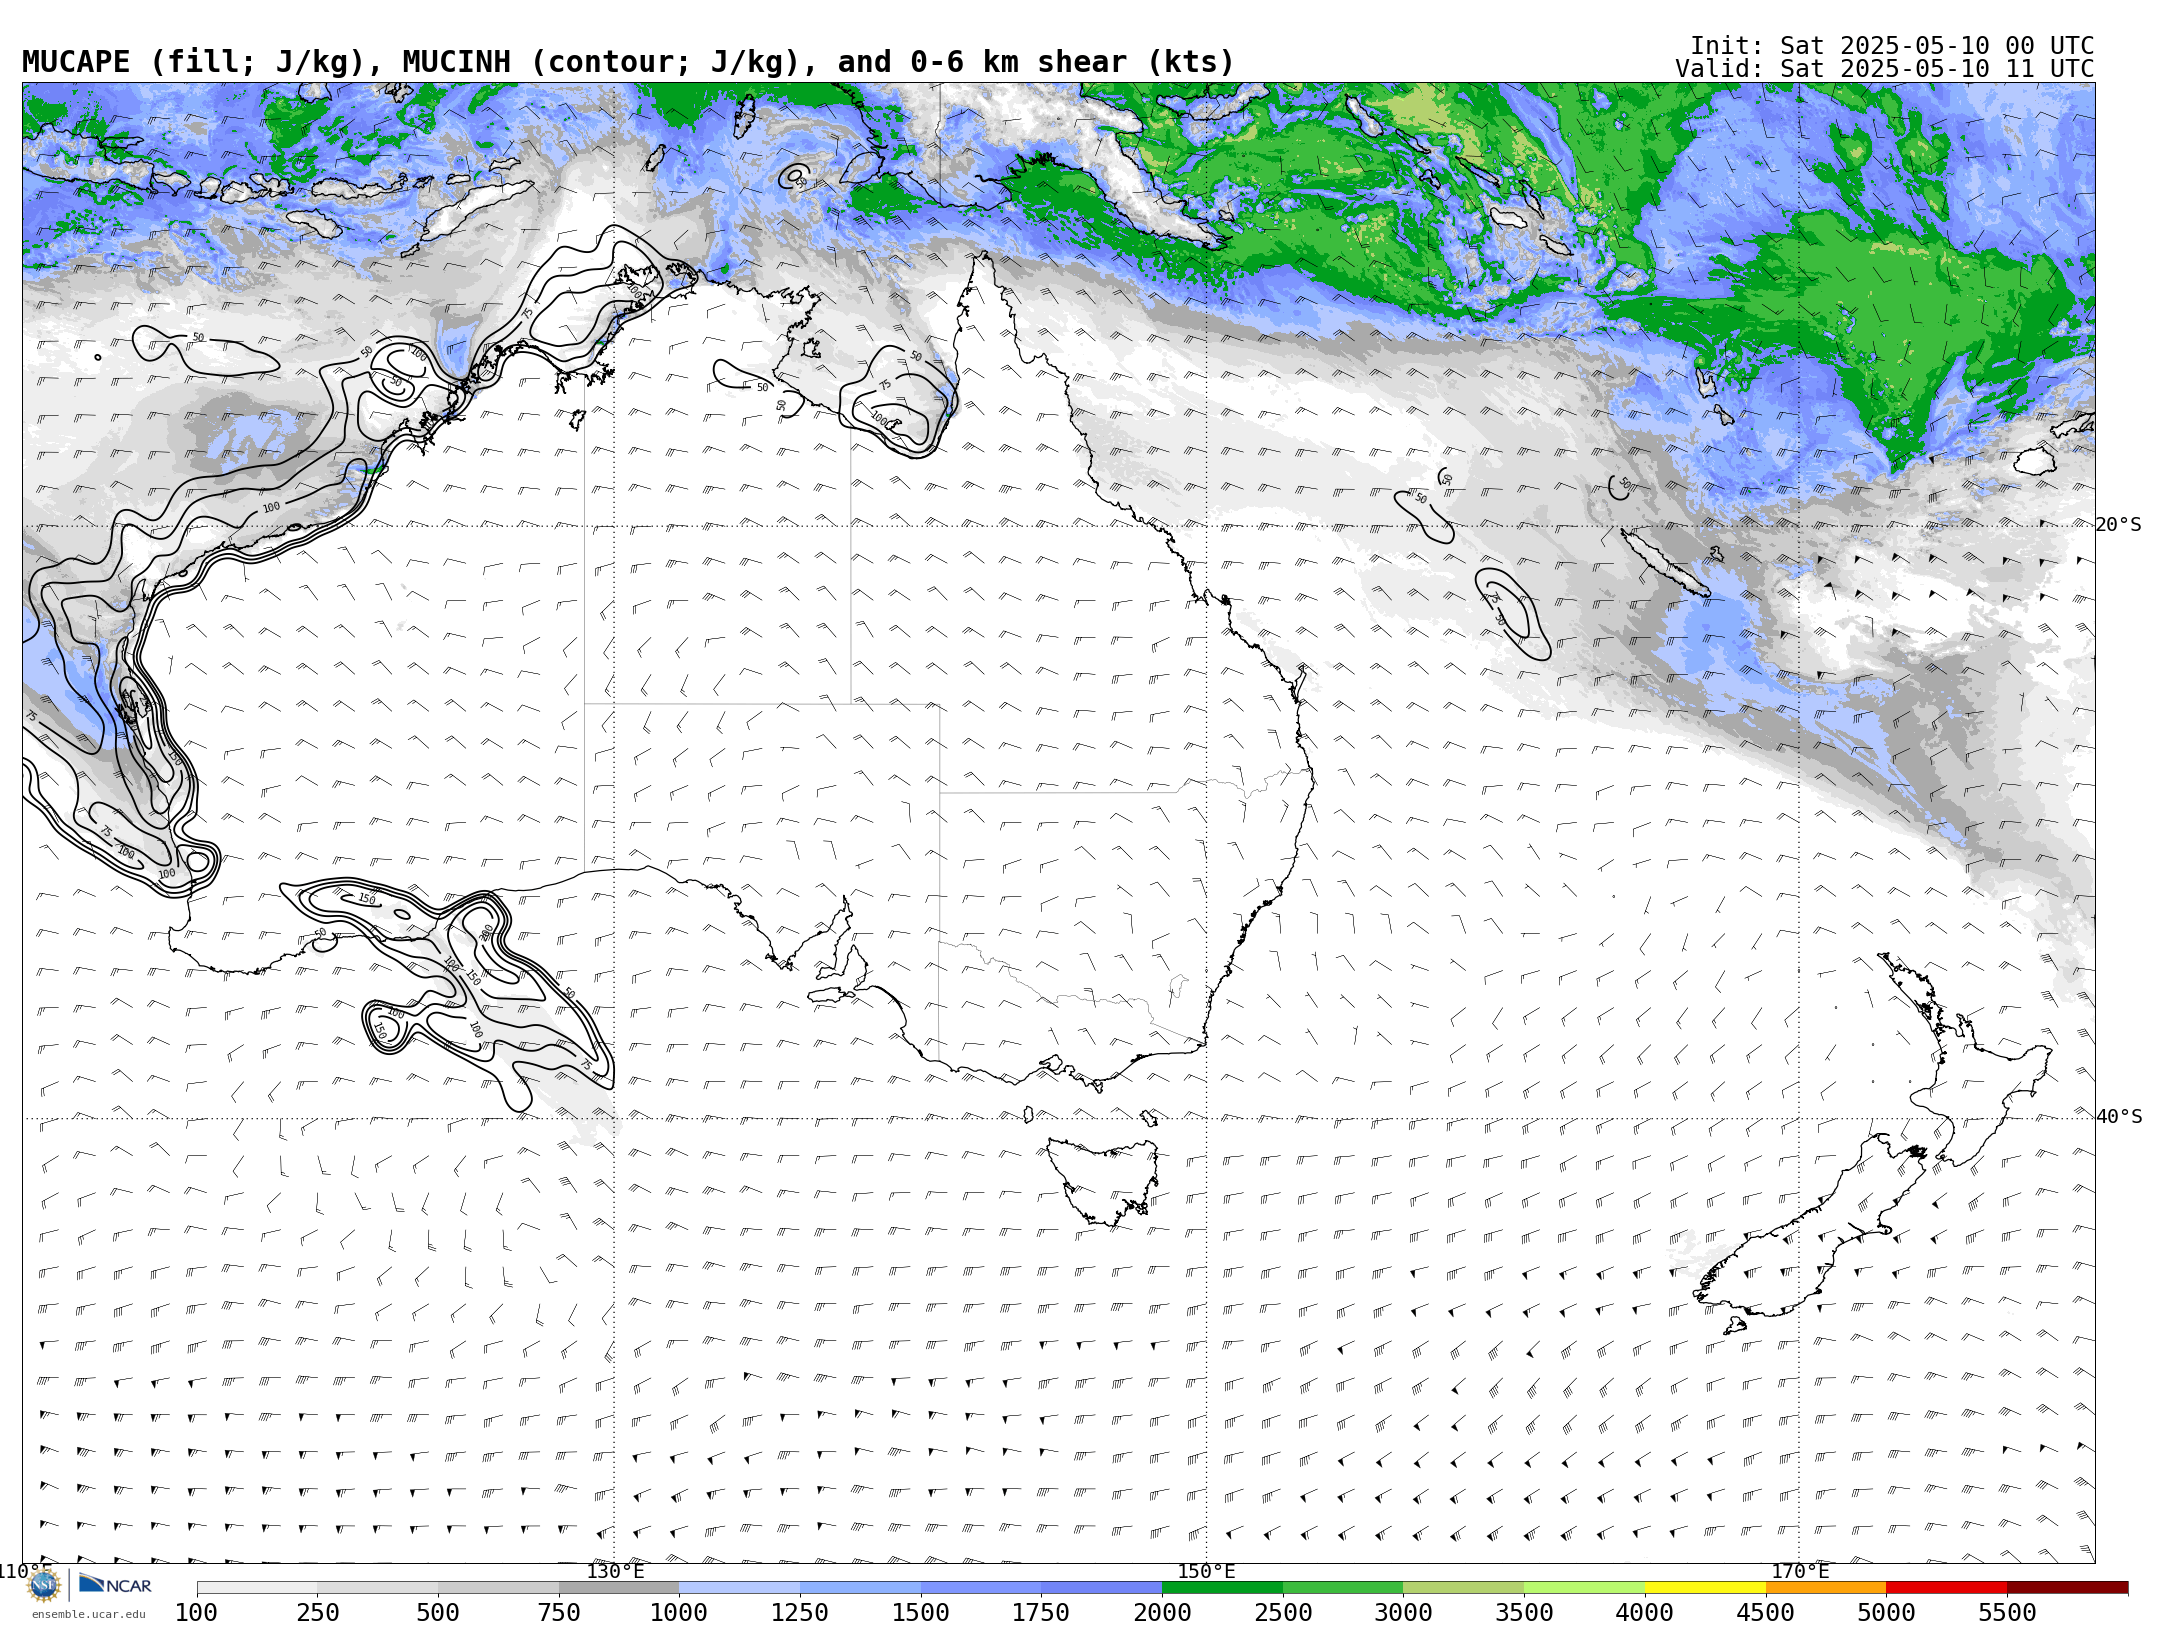Click the colorbar label 4000

tap(1645, 1612)
